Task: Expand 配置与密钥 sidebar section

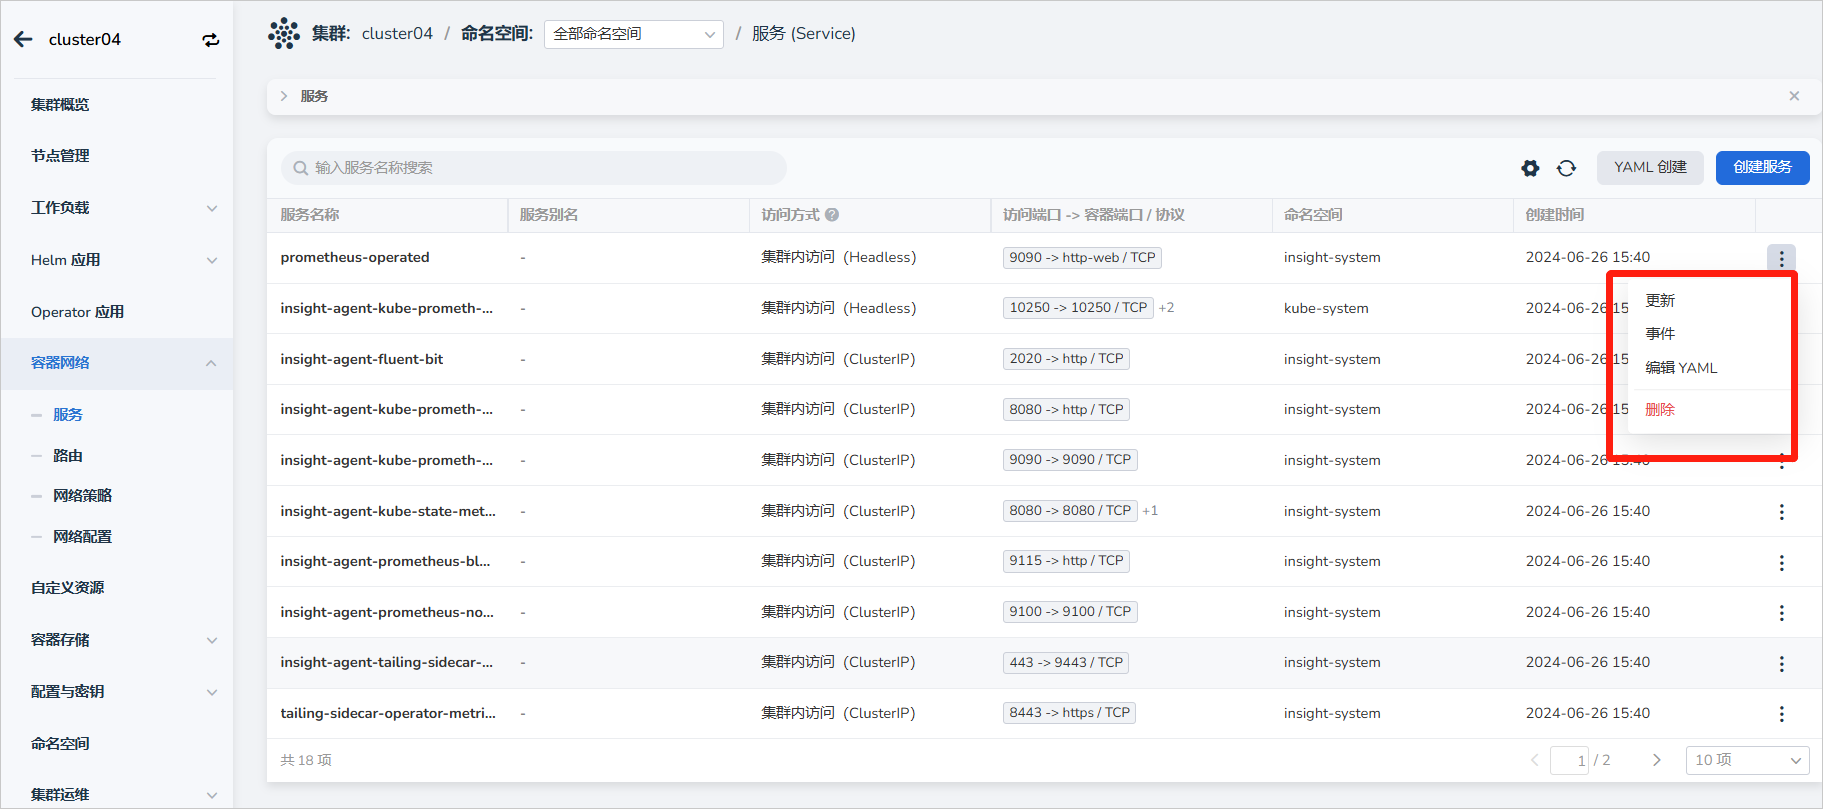Action: [211, 692]
